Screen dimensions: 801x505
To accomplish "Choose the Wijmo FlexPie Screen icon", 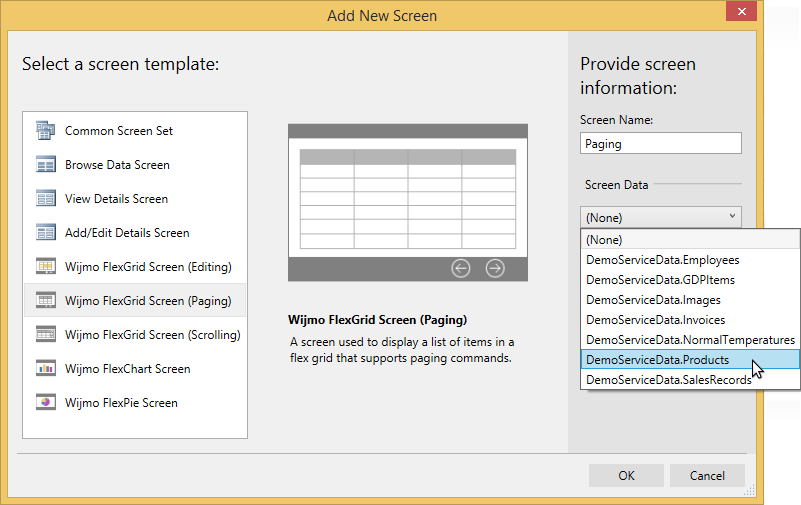I will pyautogui.click(x=45, y=402).
